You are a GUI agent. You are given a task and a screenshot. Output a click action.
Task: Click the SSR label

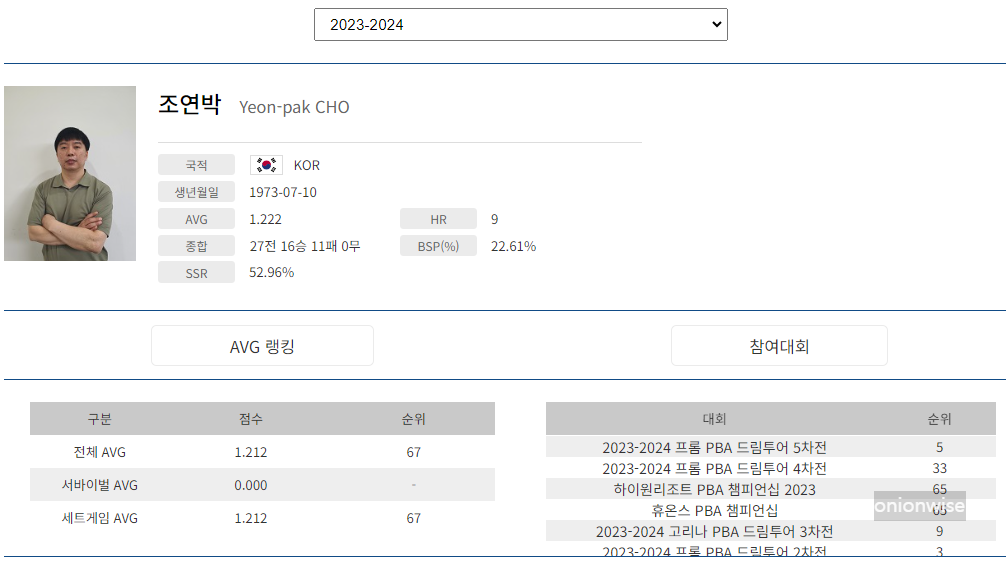tap(196, 273)
